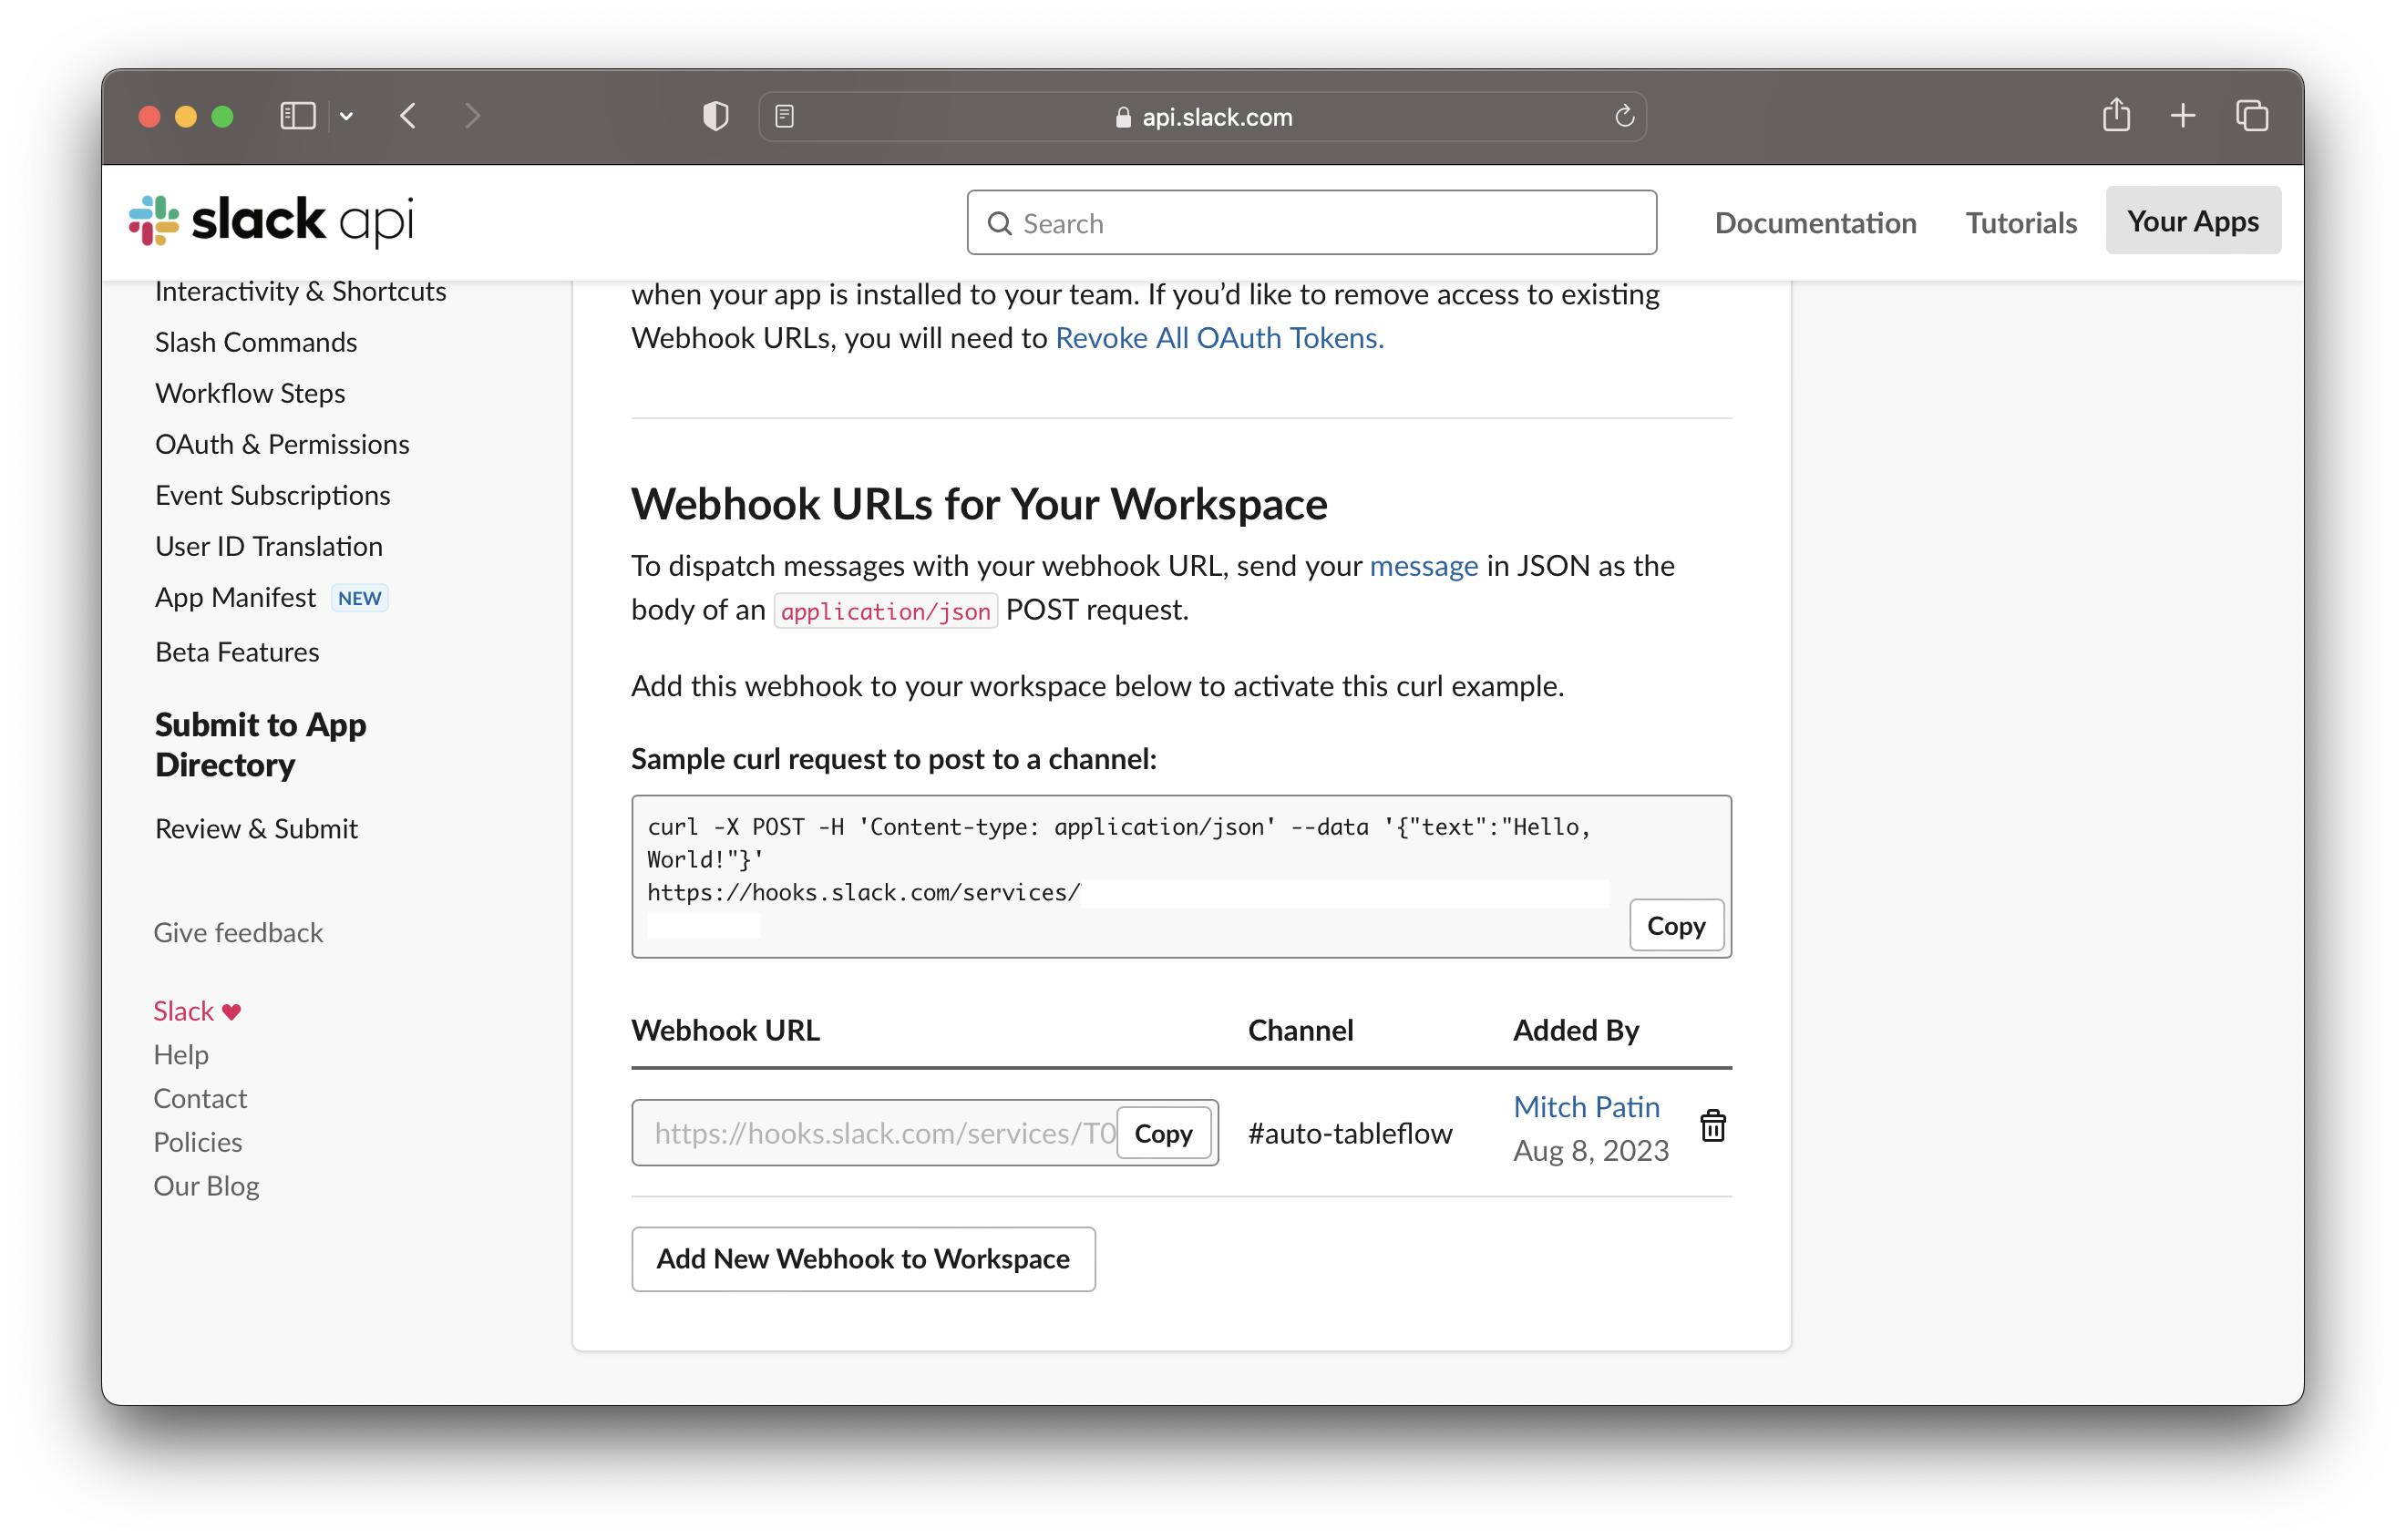Viewport: 2406px width, 1540px height.
Task: Click Add New Webhook to Workspace
Action: pos(862,1258)
